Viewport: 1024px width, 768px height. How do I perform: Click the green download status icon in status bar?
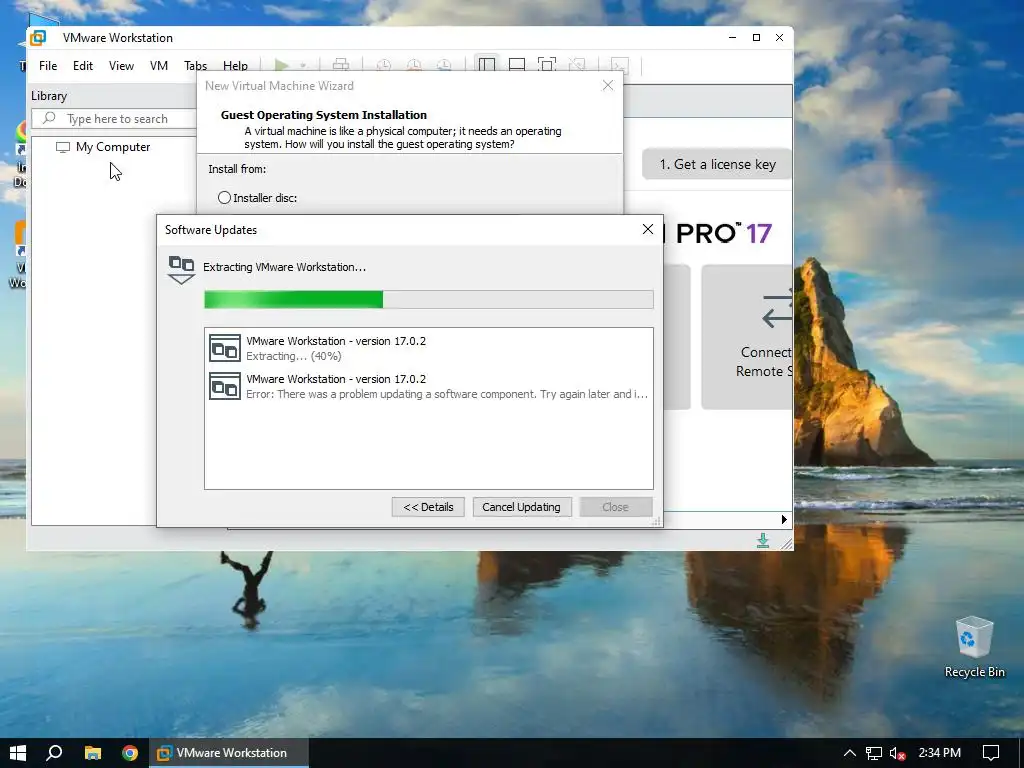pos(762,540)
